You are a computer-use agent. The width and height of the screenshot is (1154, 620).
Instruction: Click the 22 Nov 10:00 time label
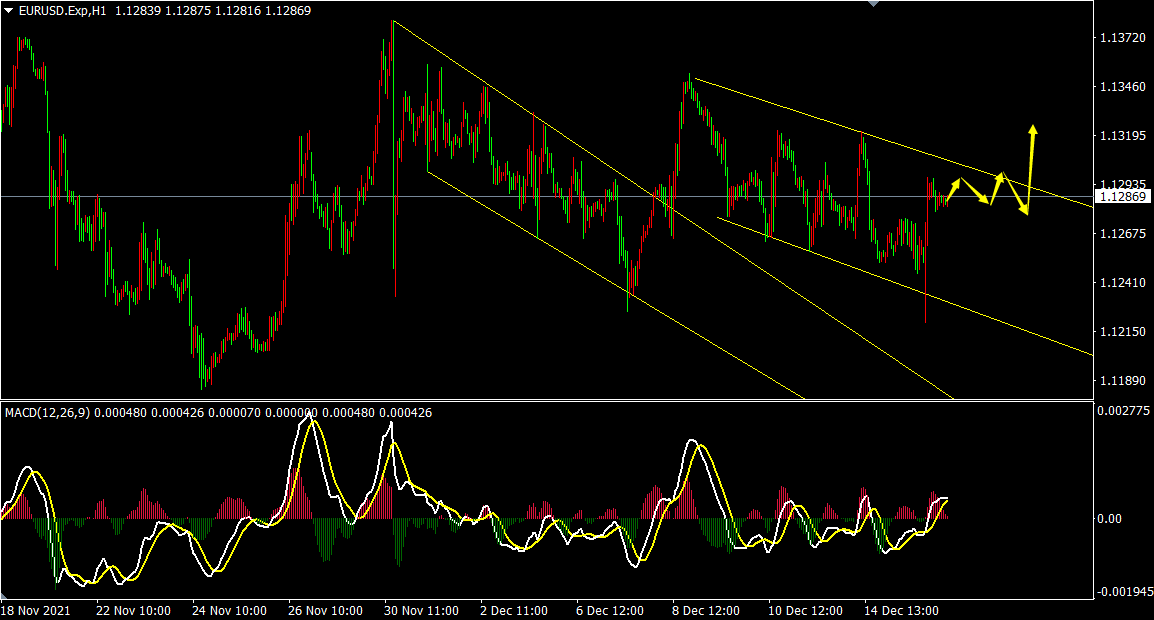point(133,610)
